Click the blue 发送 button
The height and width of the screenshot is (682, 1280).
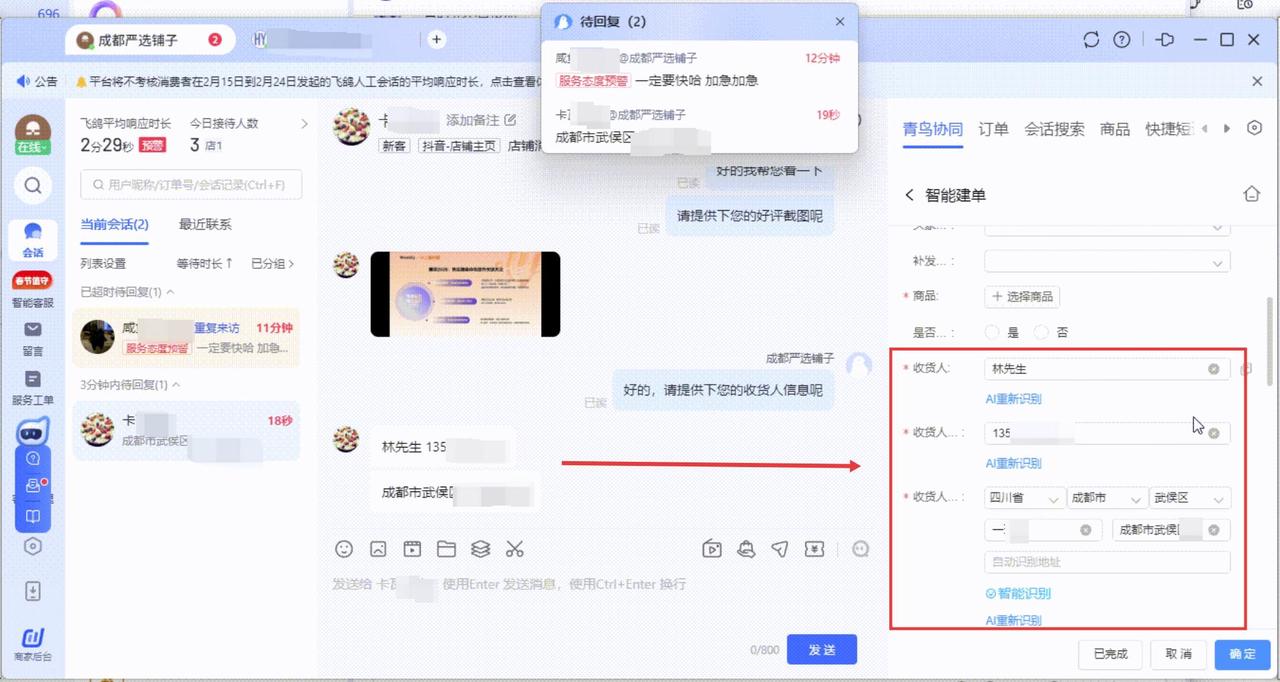point(821,650)
